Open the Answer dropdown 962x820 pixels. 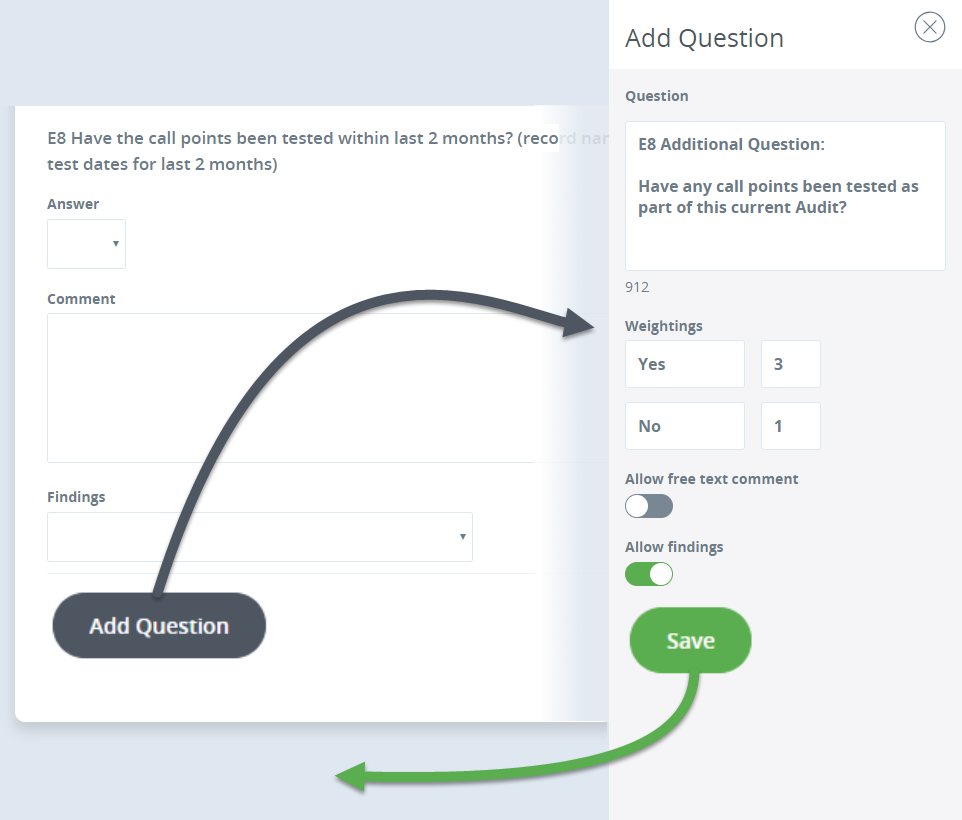coord(87,244)
